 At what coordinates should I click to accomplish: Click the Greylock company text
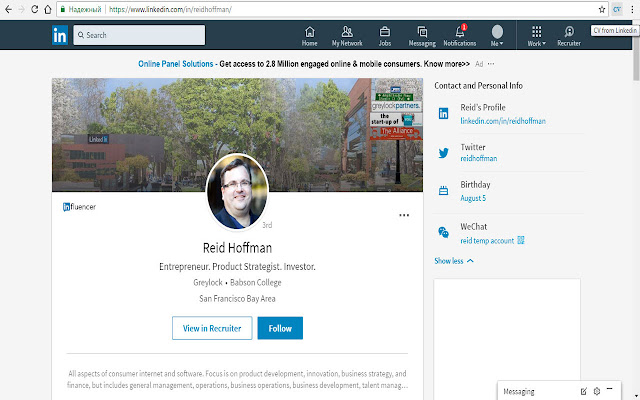point(208,282)
